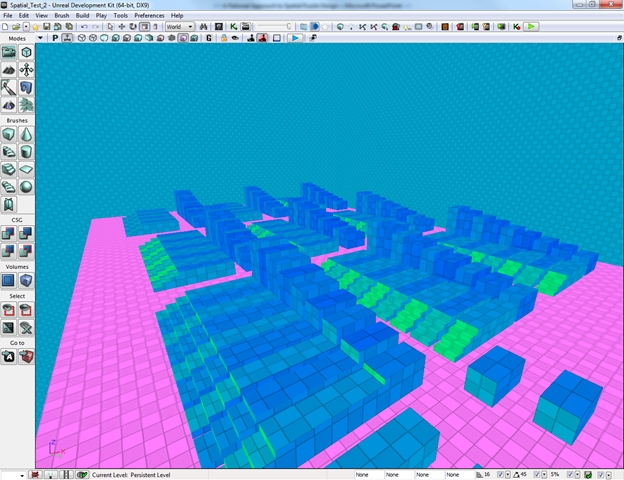Click CSG Deintersect button
The width and height of the screenshot is (624, 480).
[26, 251]
